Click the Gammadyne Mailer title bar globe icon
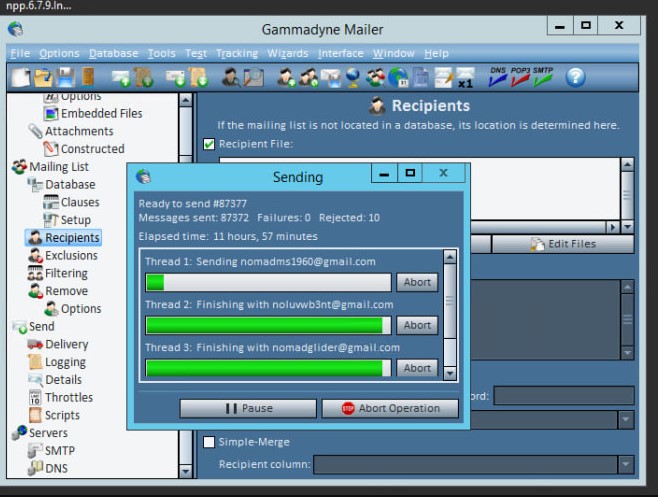Image resolution: width=658 pixels, height=497 pixels. 16,29
